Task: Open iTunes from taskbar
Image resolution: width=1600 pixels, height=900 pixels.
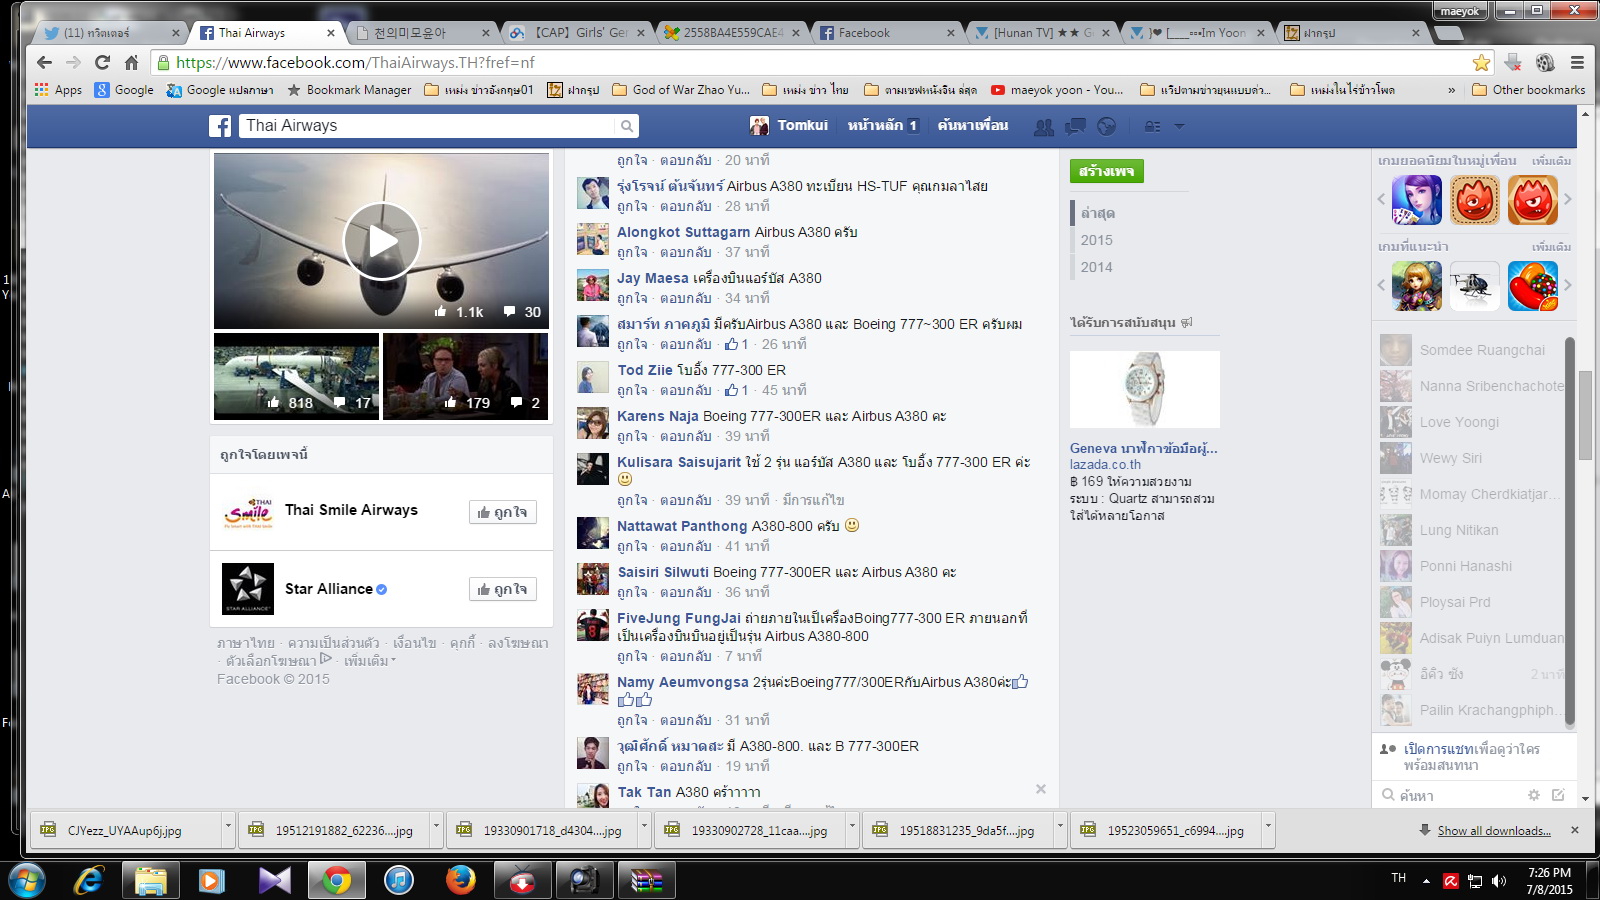Action: (x=398, y=880)
